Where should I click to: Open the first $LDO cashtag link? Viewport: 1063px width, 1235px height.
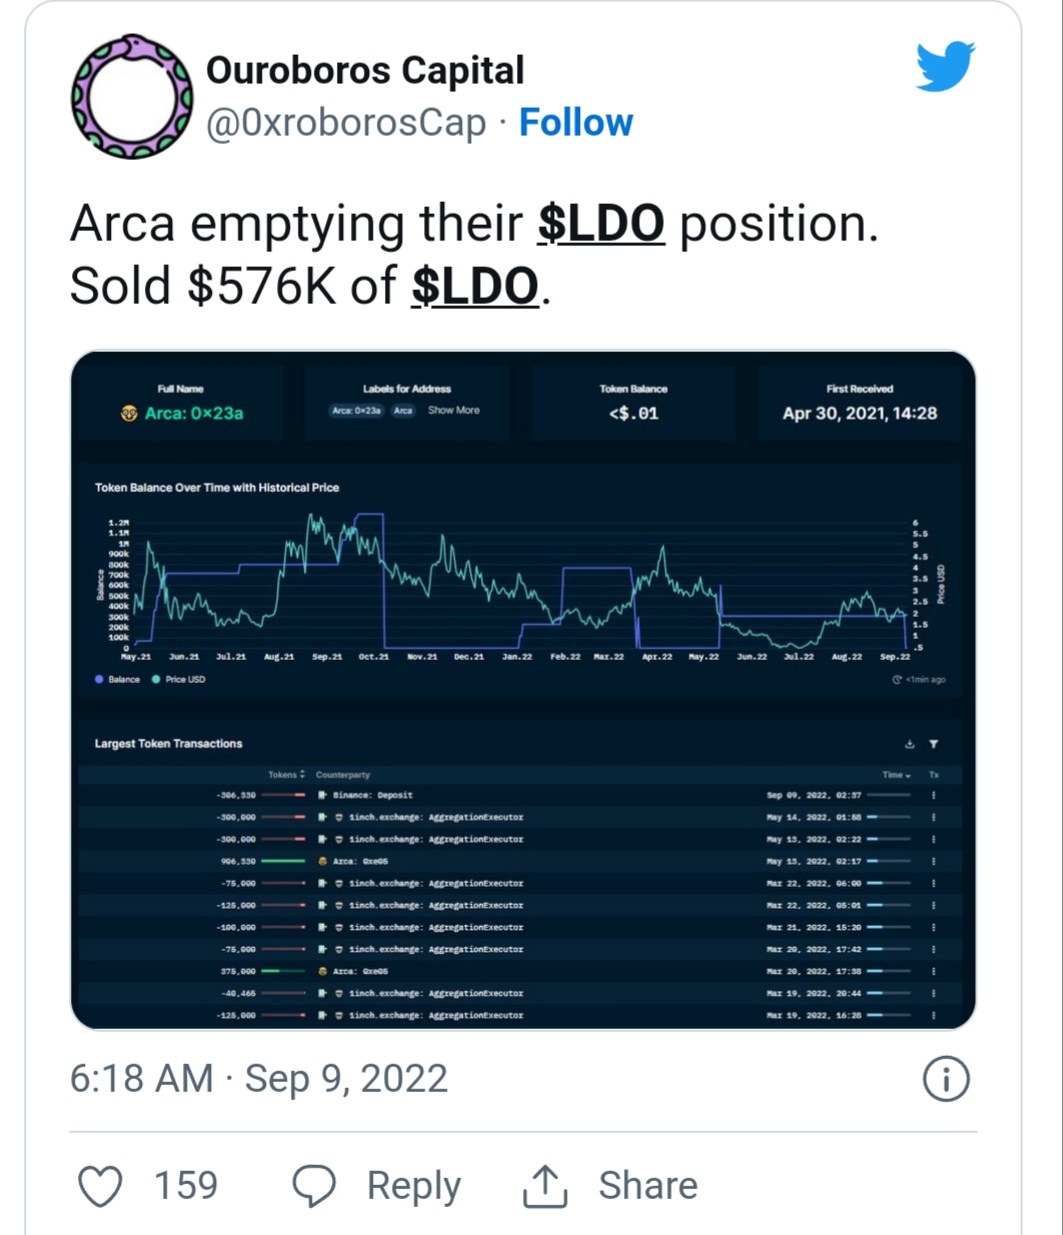coord(601,223)
